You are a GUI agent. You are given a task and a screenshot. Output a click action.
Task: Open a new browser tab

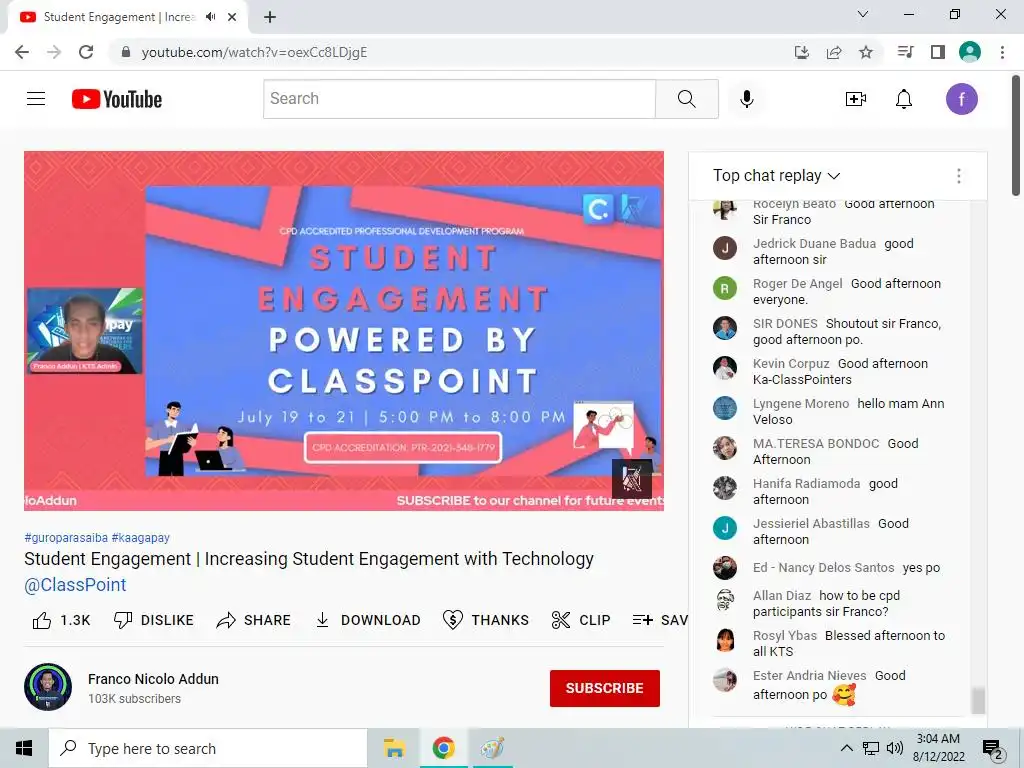tap(270, 17)
